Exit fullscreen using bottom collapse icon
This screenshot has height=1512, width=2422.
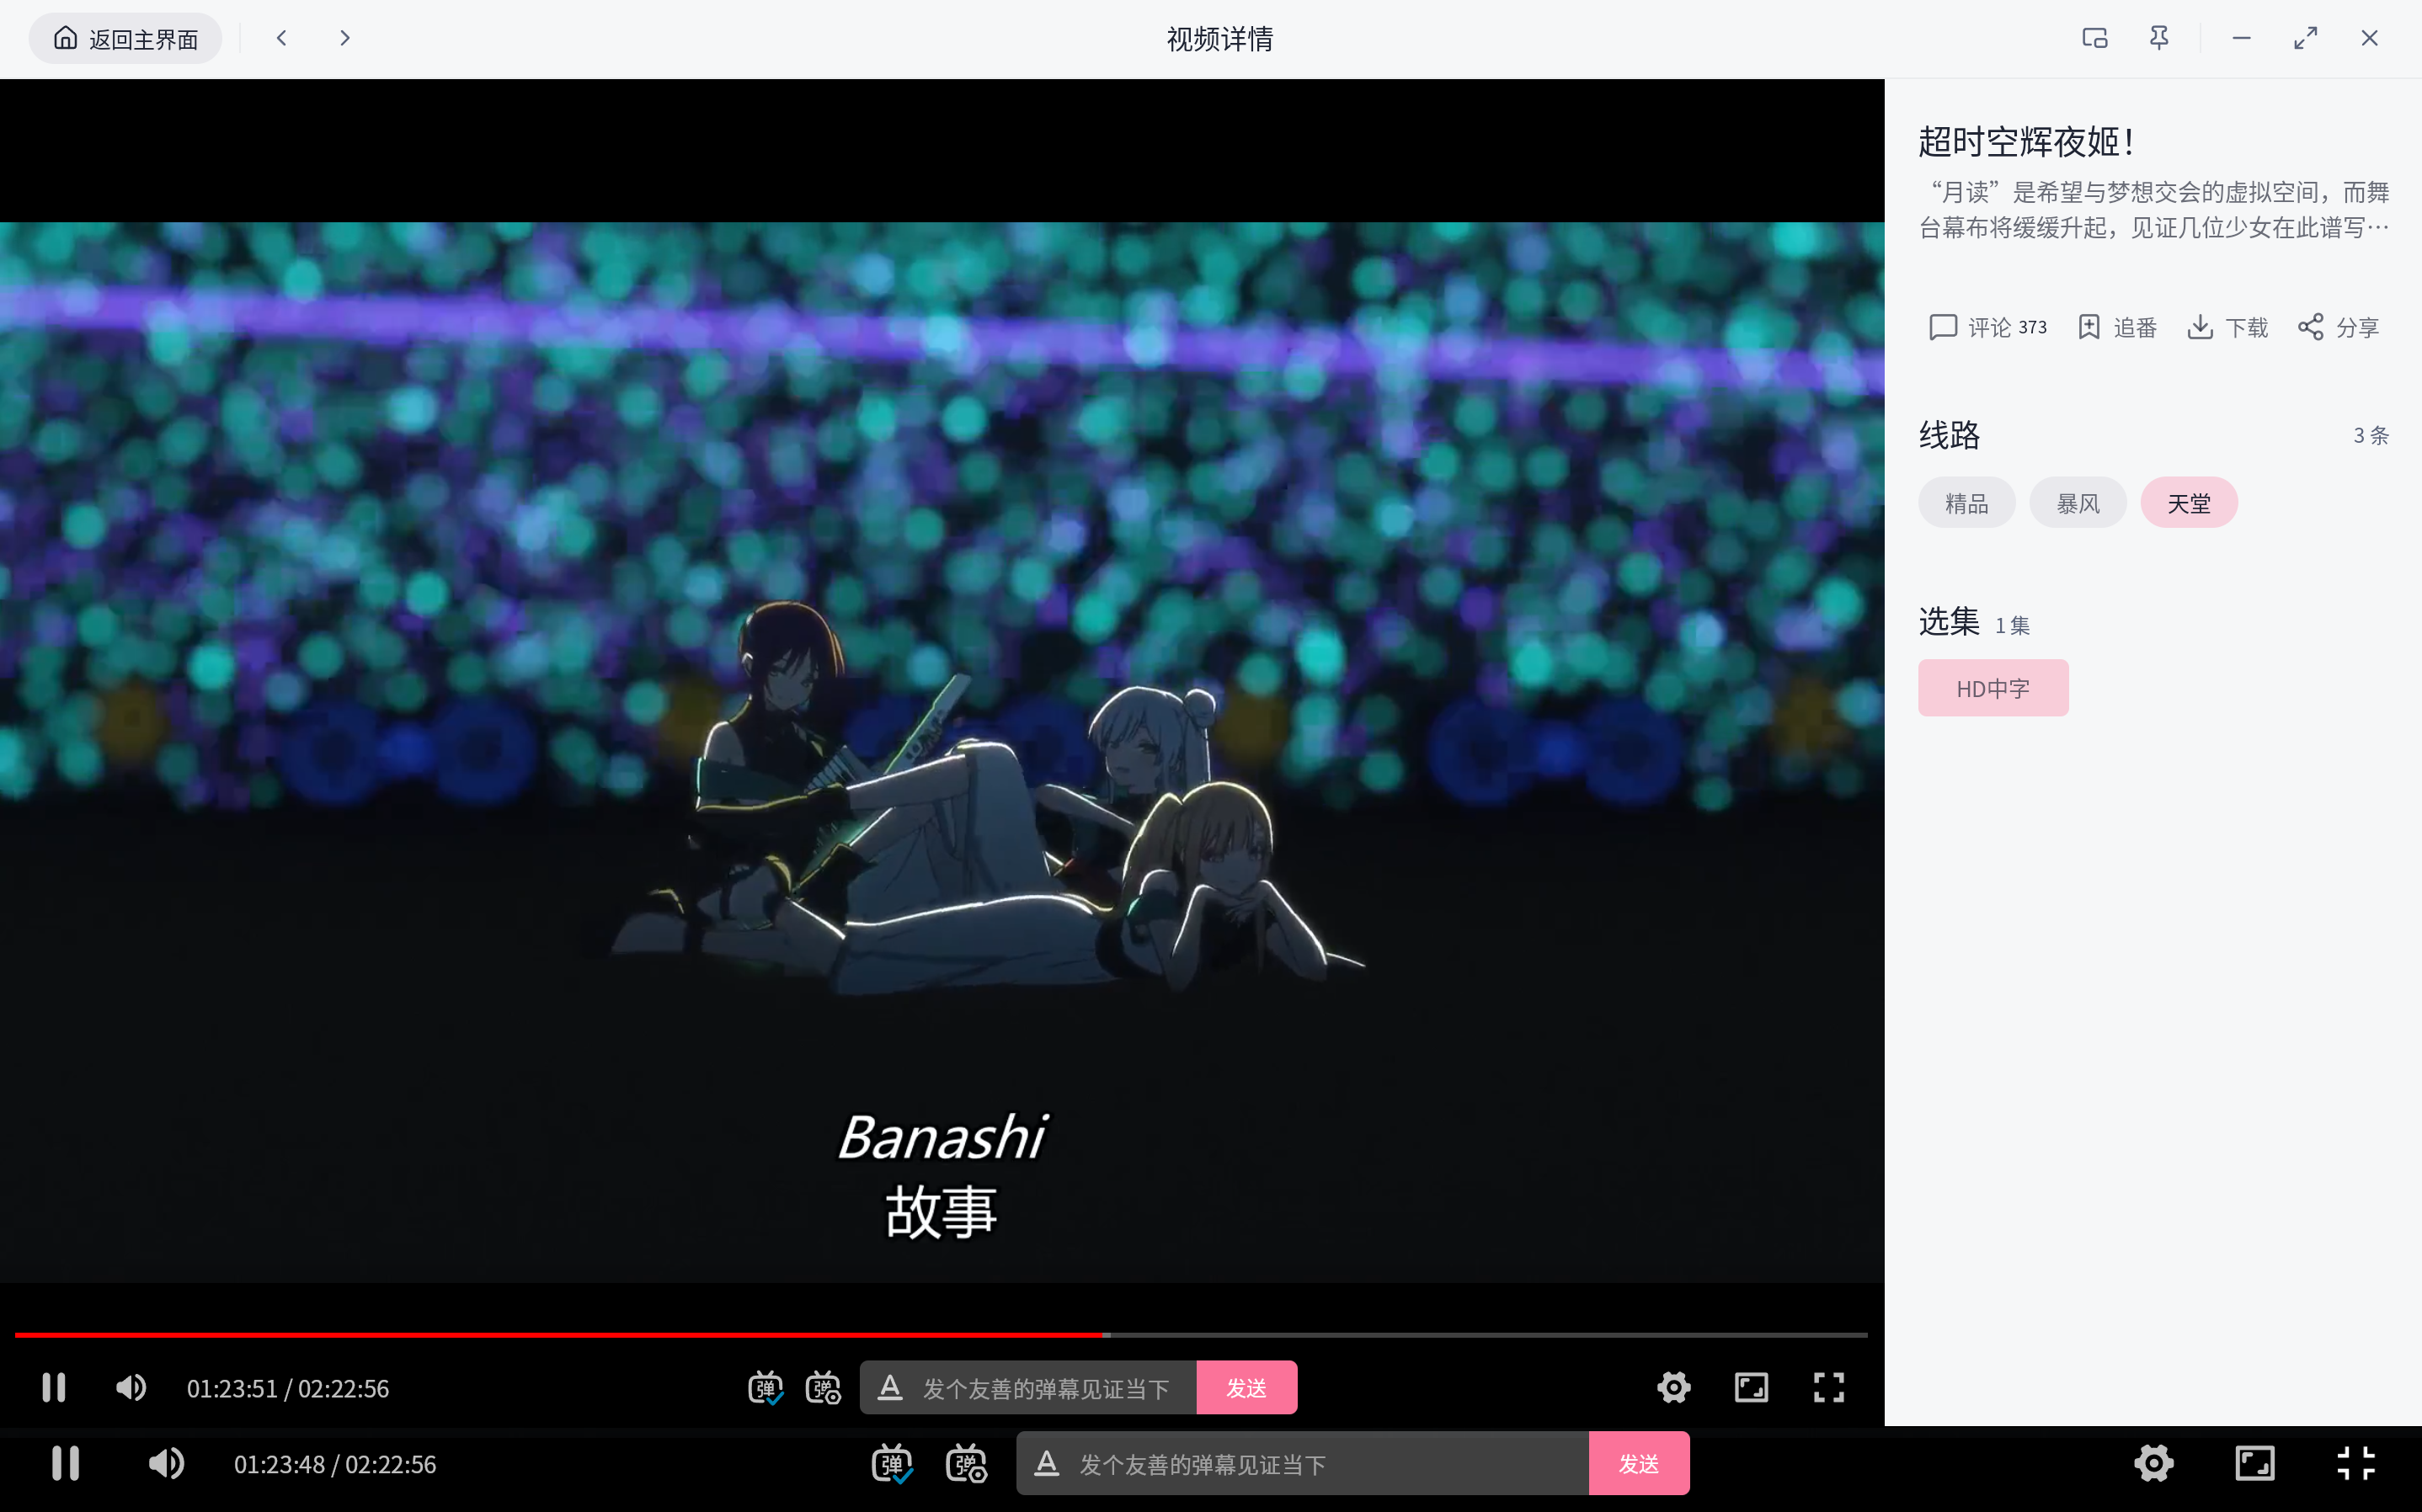click(x=2355, y=1463)
